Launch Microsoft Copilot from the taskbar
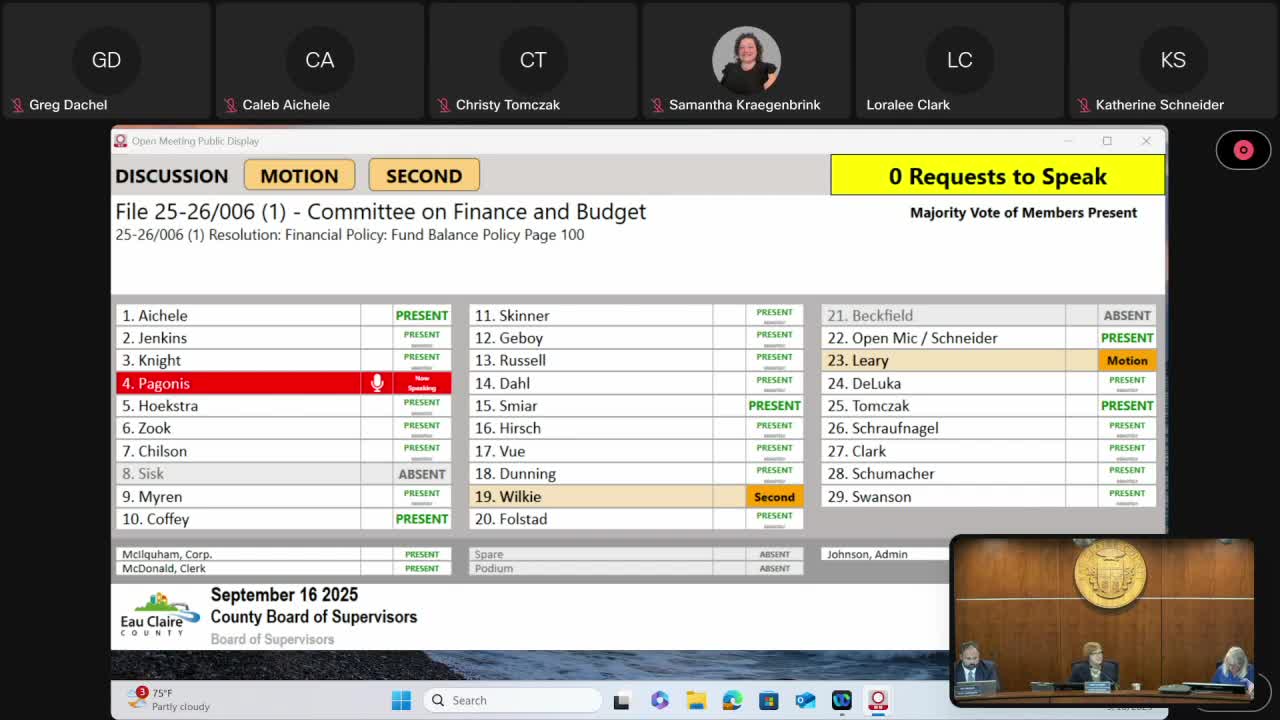This screenshot has width=1280, height=720. coord(659,700)
